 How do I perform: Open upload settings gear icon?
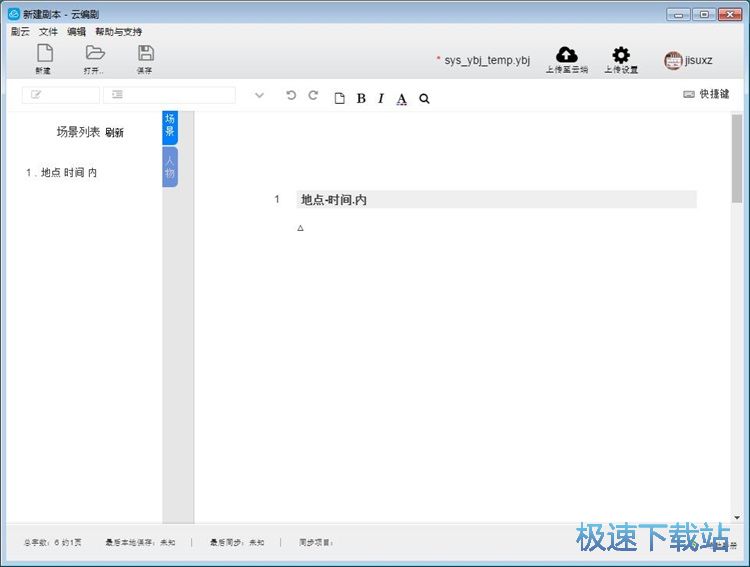tap(620, 59)
